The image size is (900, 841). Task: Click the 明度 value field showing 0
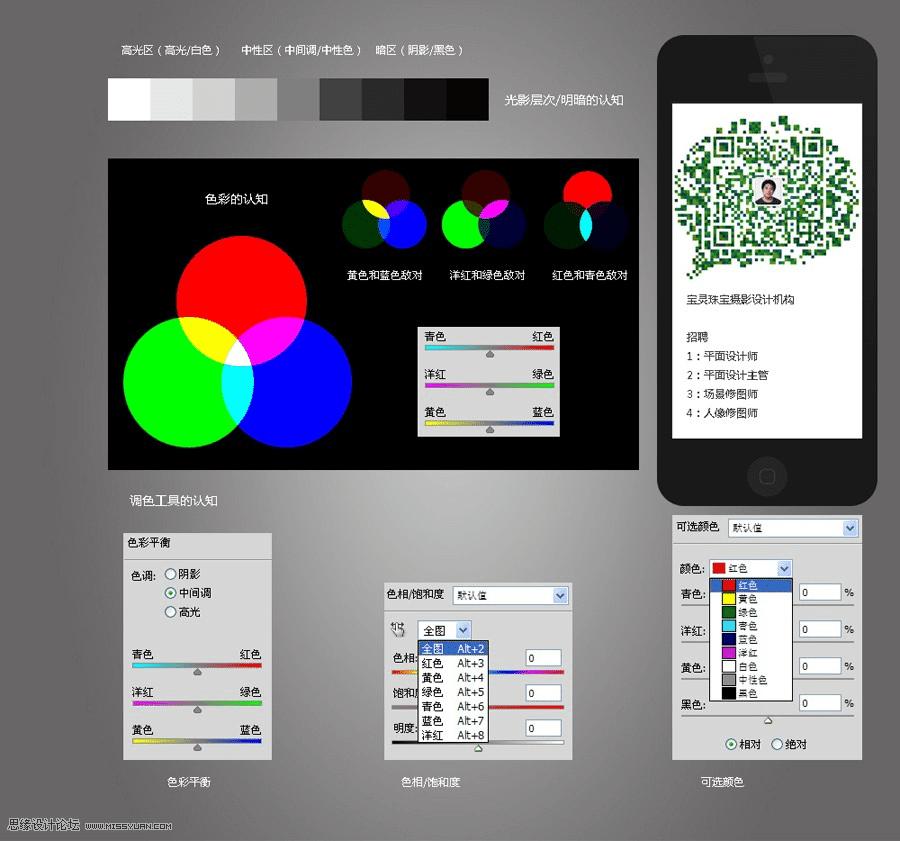click(x=543, y=728)
